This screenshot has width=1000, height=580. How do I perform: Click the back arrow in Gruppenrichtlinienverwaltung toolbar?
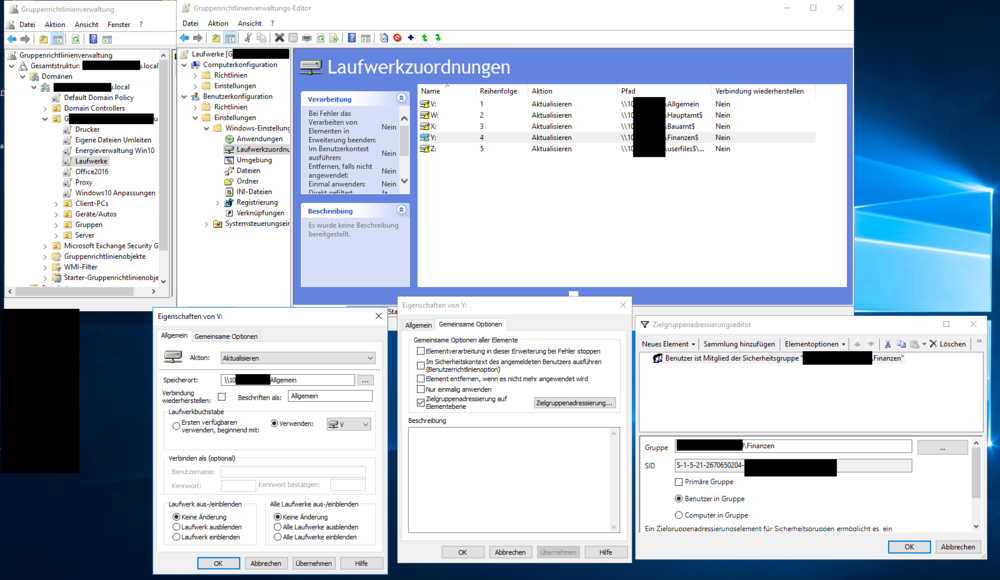click(12, 38)
